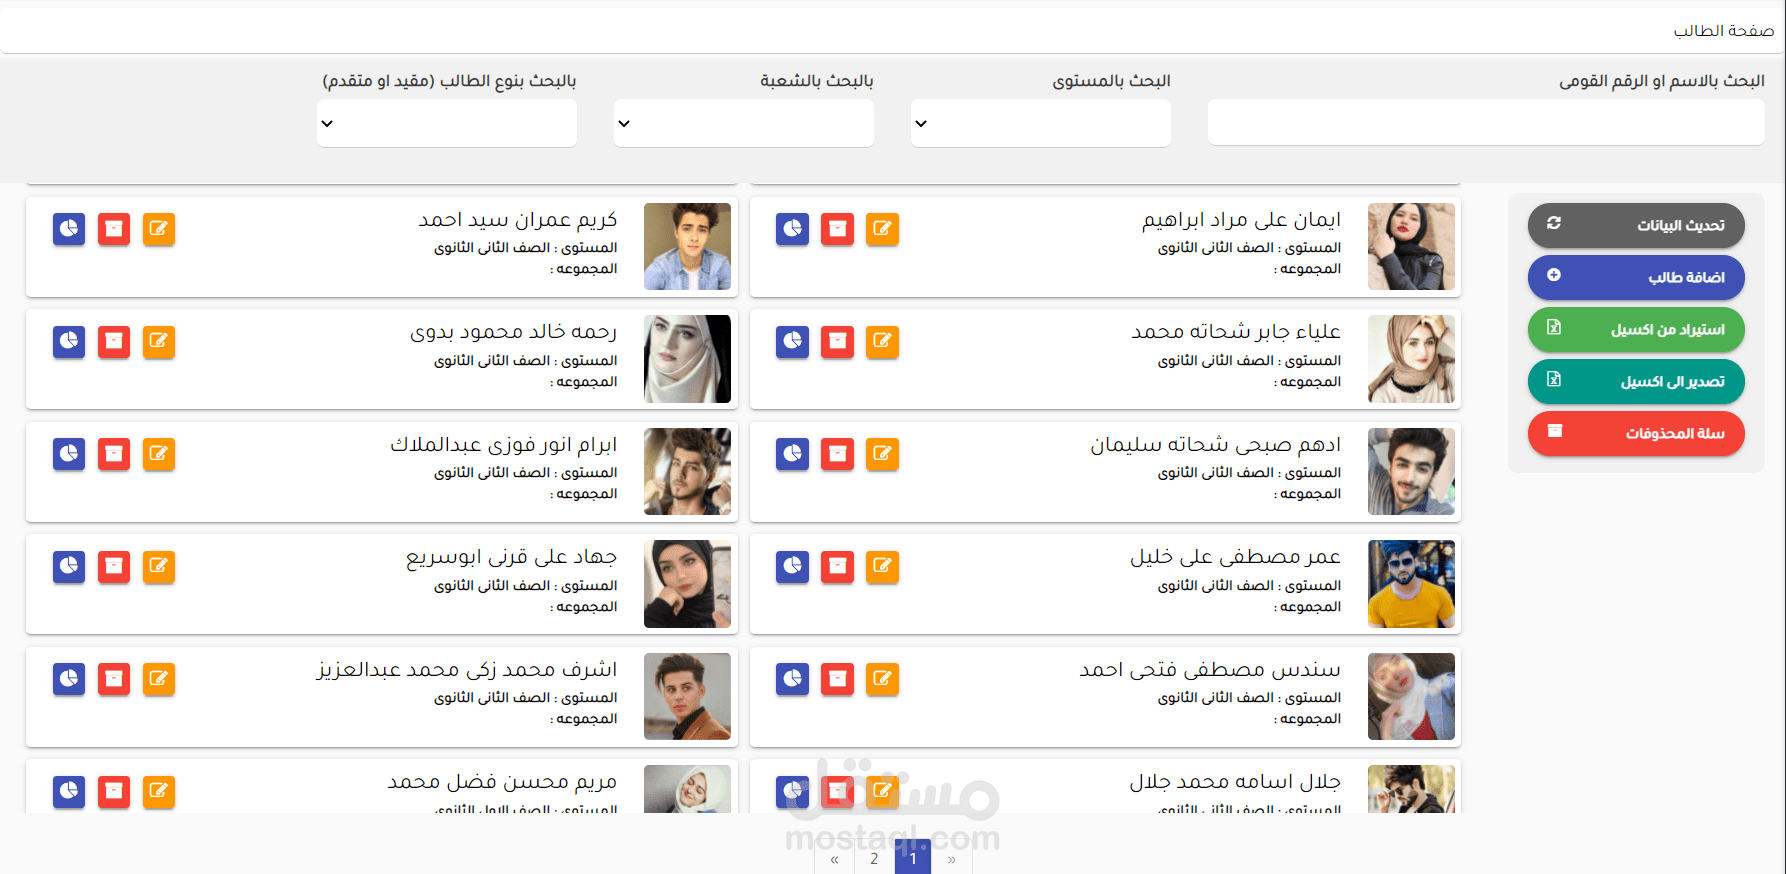1786x874 pixels.
Task: Open photo of عمر مصطفى على خليل
Action: (1411, 584)
